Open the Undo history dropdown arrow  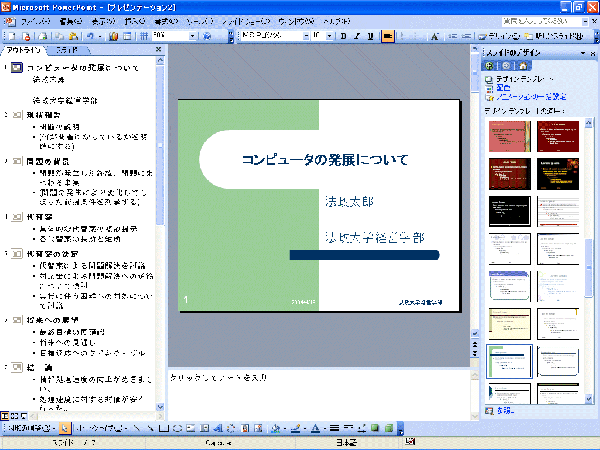tap(100, 36)
